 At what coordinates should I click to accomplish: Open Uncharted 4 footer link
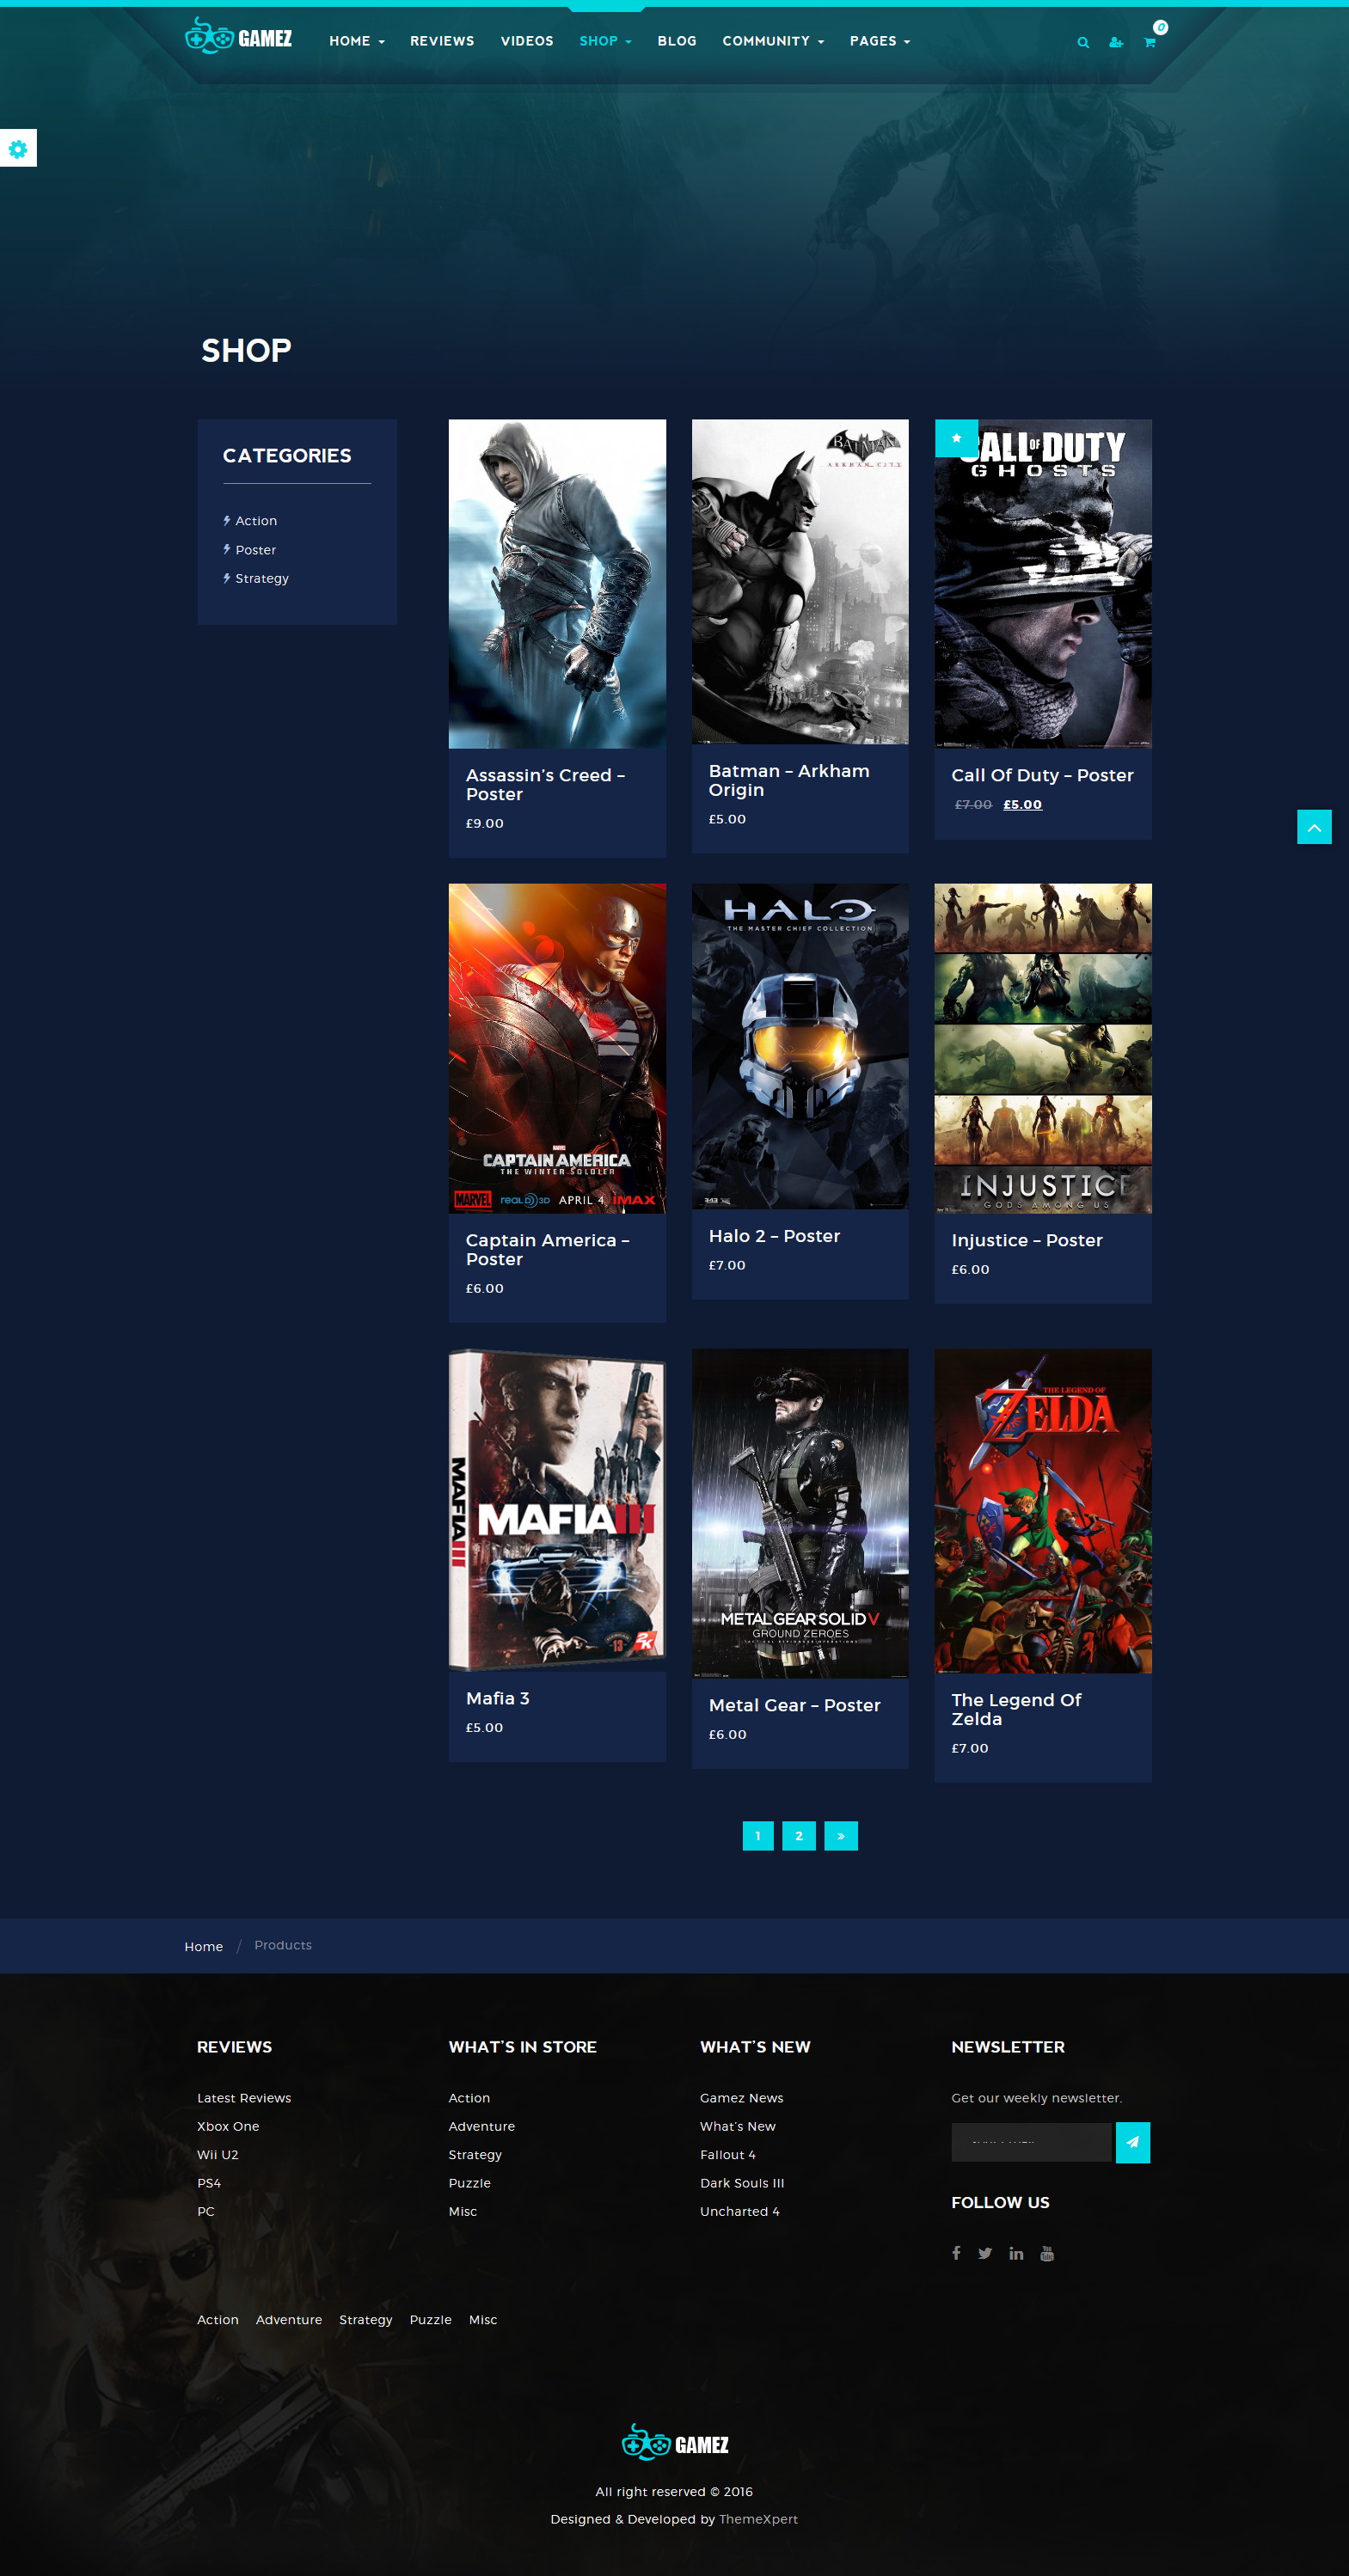pyautogui.click(x=740, y=2211)
